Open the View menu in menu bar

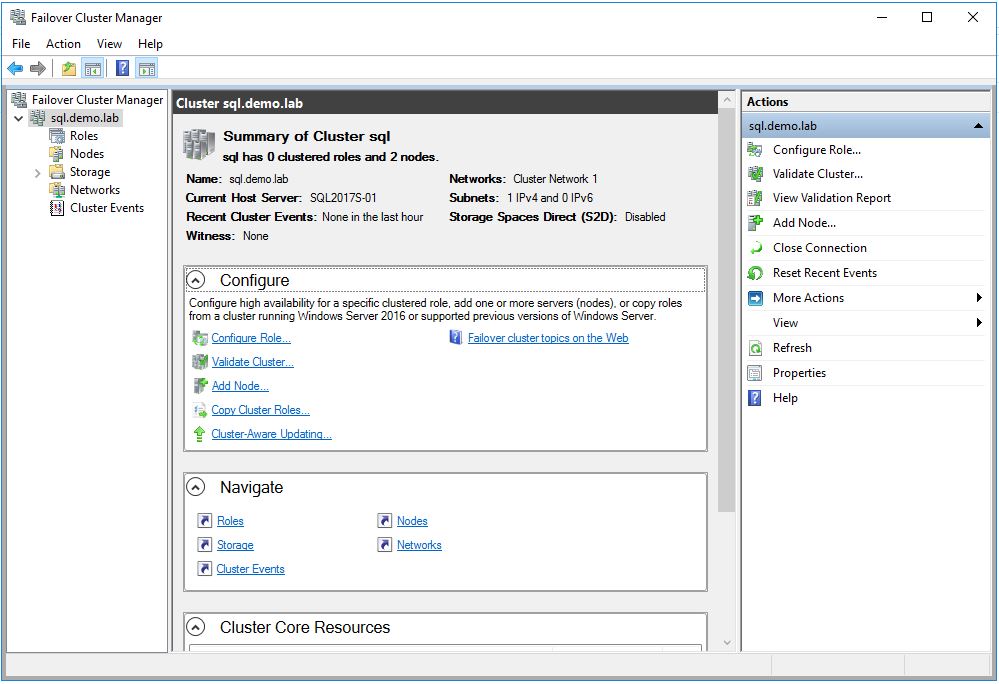(109, 44)
